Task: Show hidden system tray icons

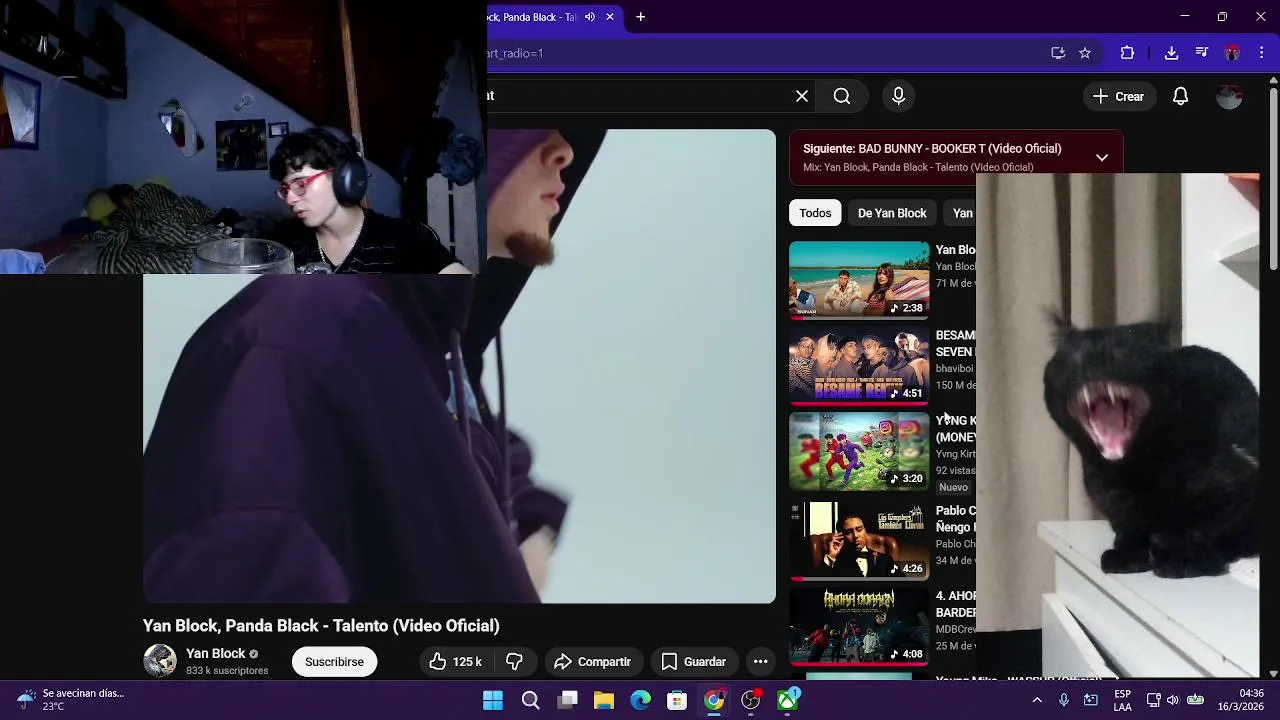Action: pos(1037,700)
